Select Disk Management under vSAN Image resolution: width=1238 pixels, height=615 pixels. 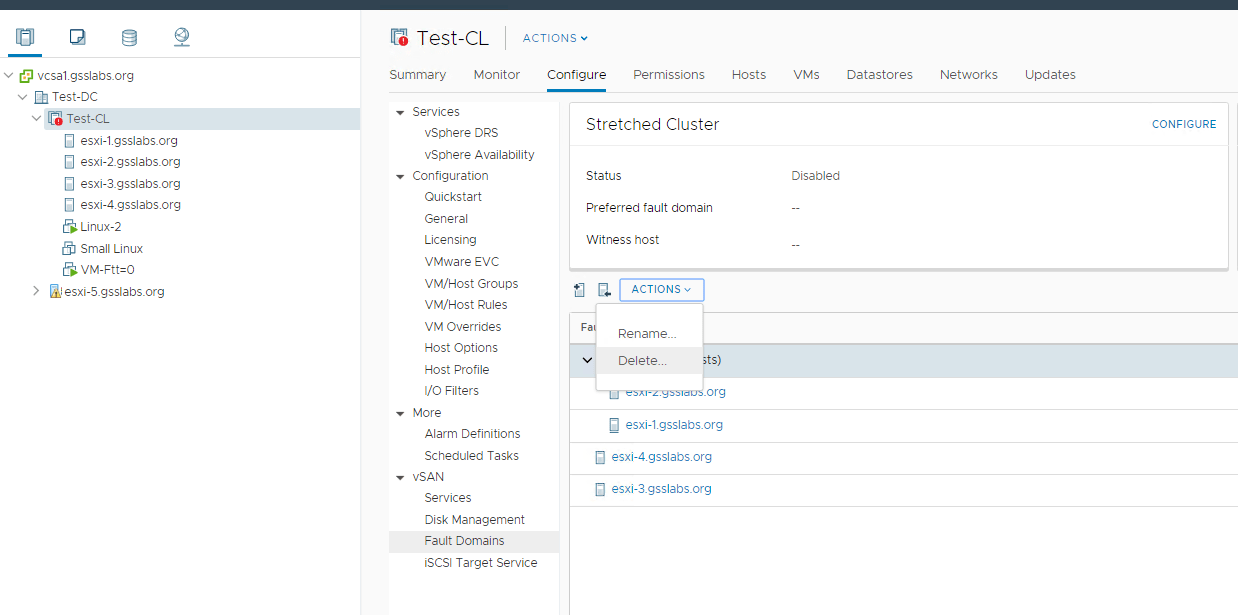(x=474, y=520)
